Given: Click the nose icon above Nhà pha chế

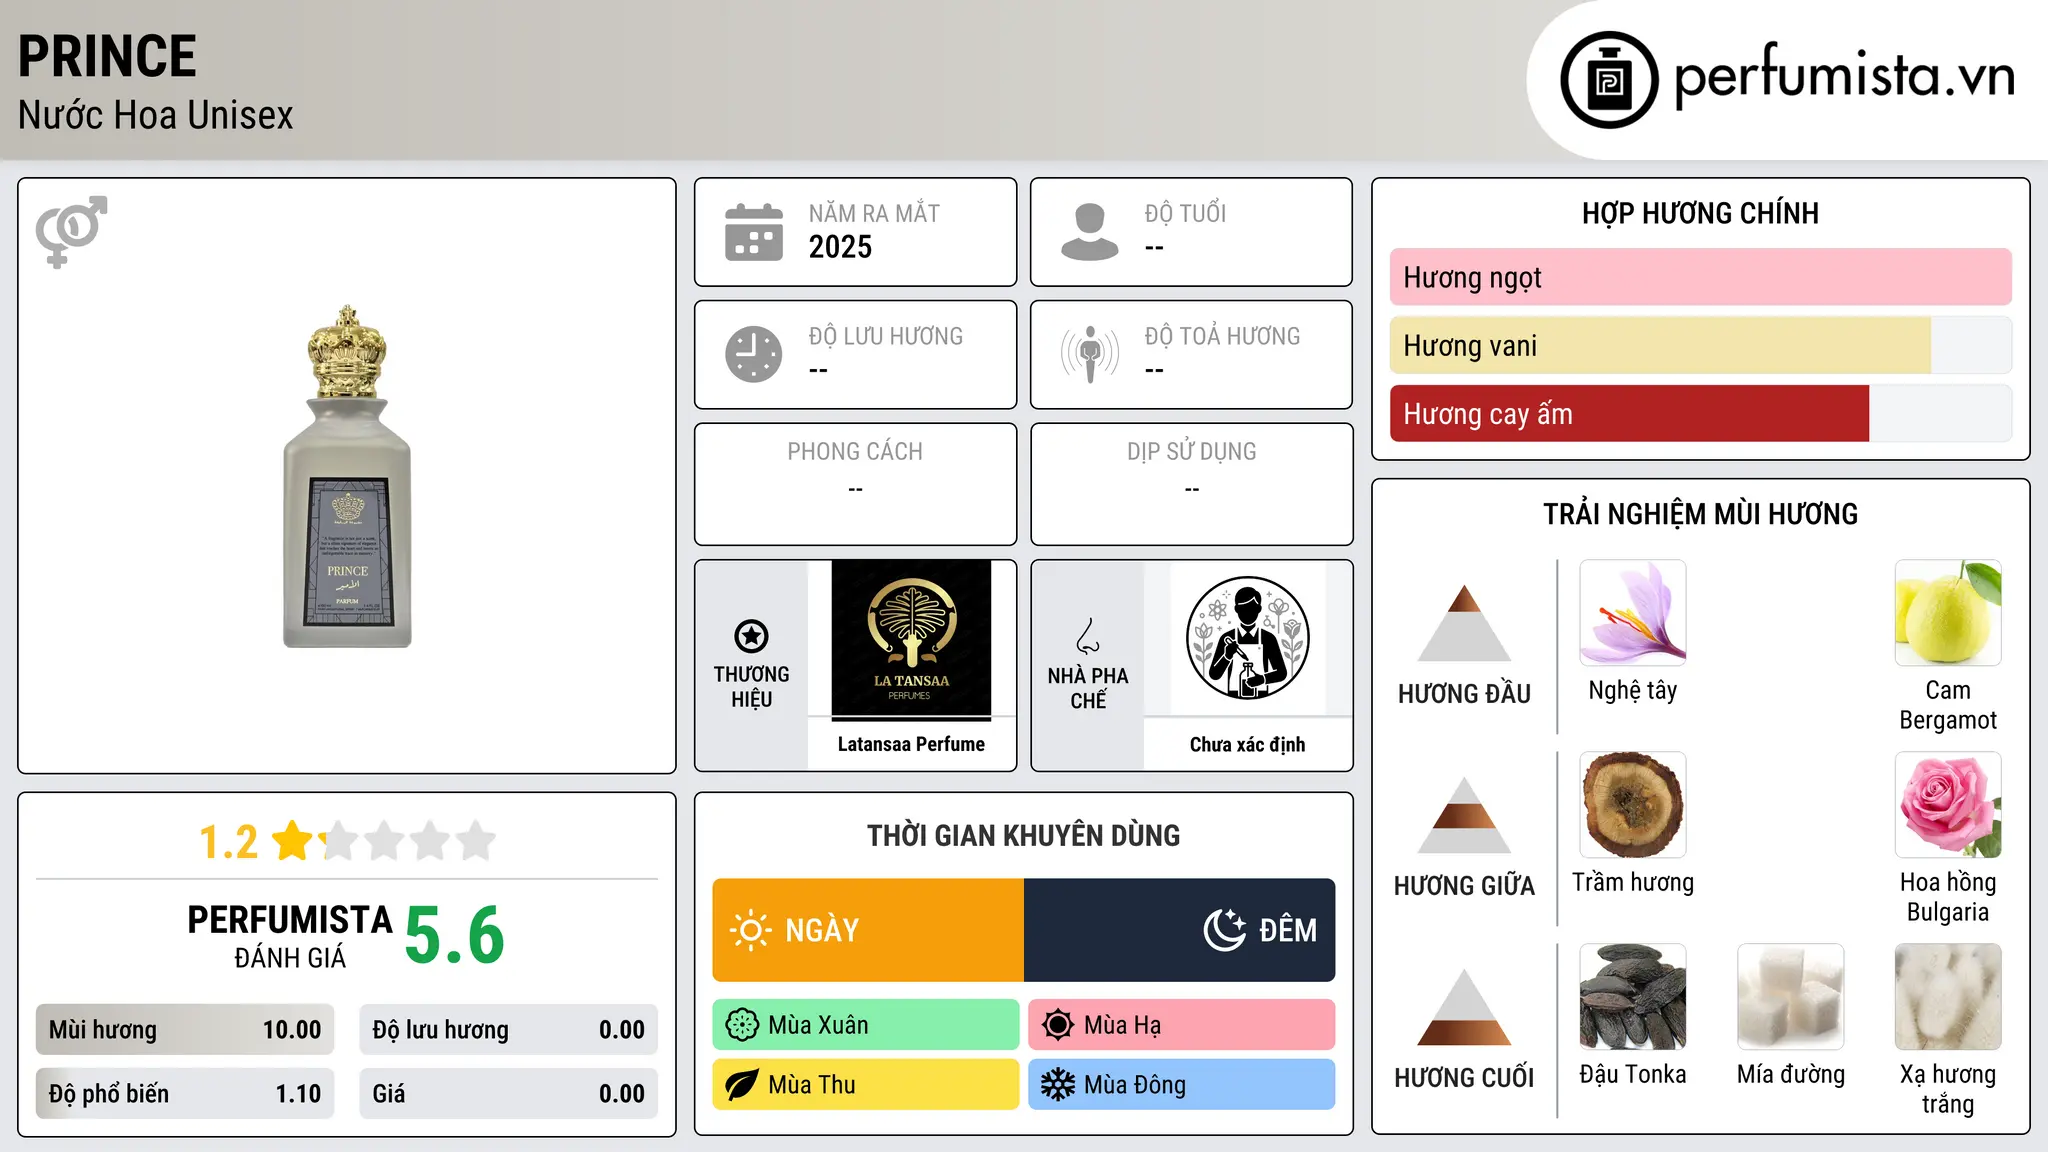Looking at the screenshot, I should [1088, 636].
